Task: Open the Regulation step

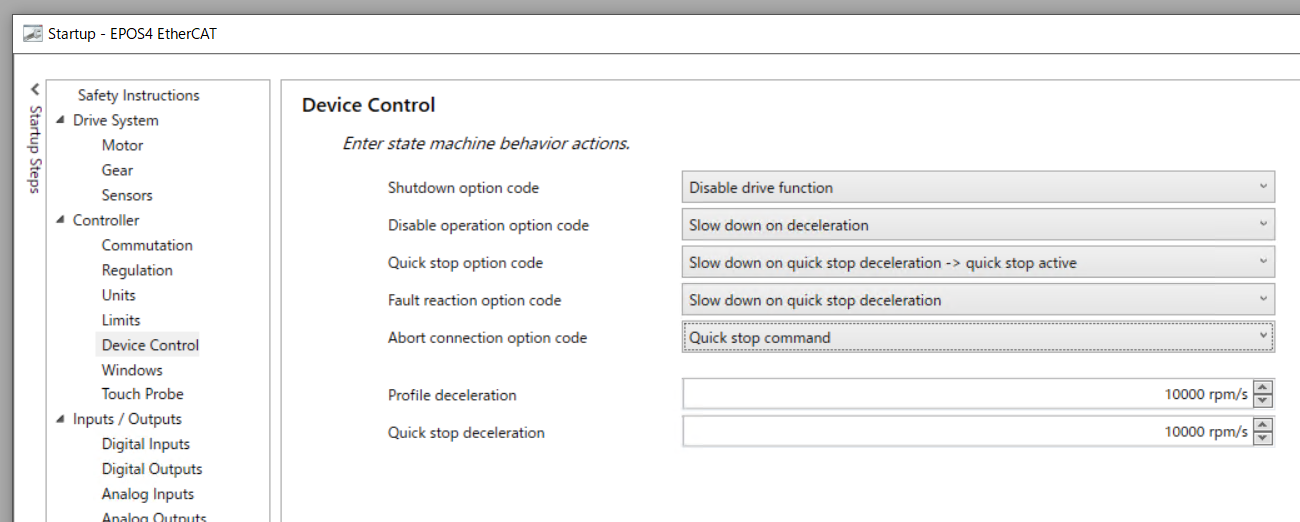Action: point(137,270)
